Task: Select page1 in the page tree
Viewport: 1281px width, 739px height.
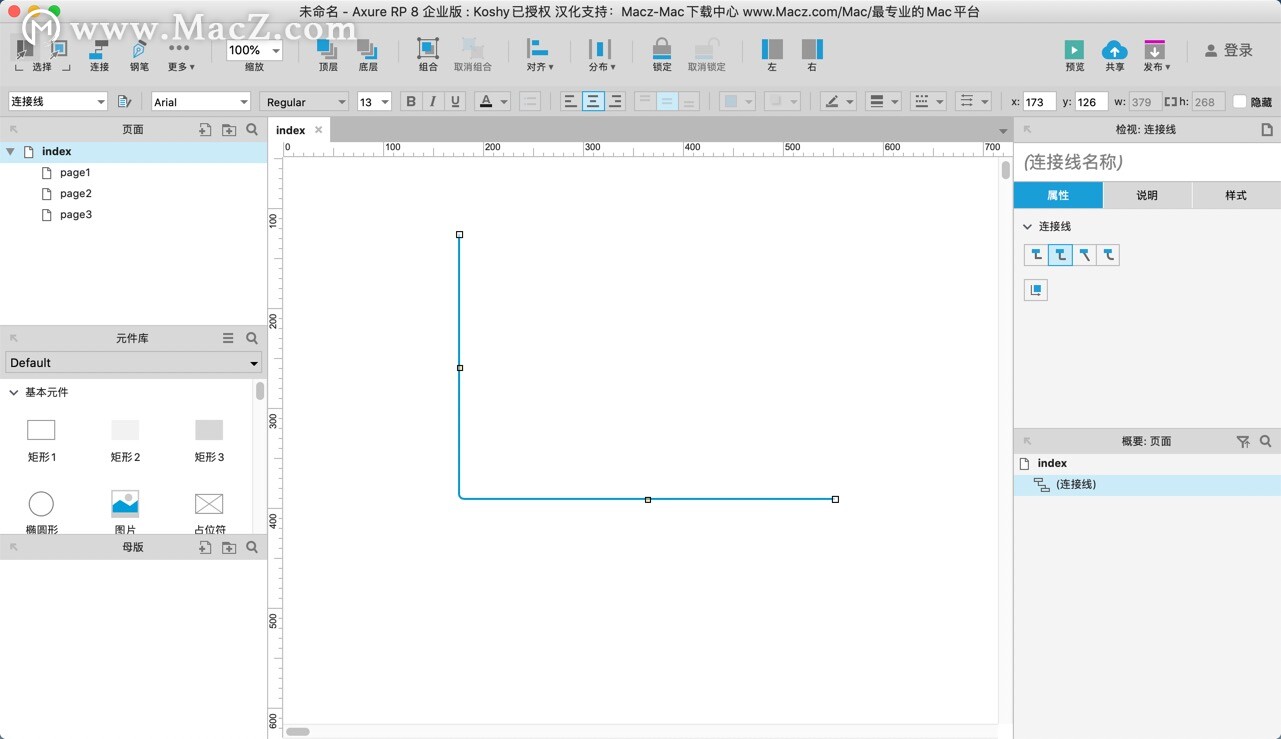Action: tap(75, 173)
